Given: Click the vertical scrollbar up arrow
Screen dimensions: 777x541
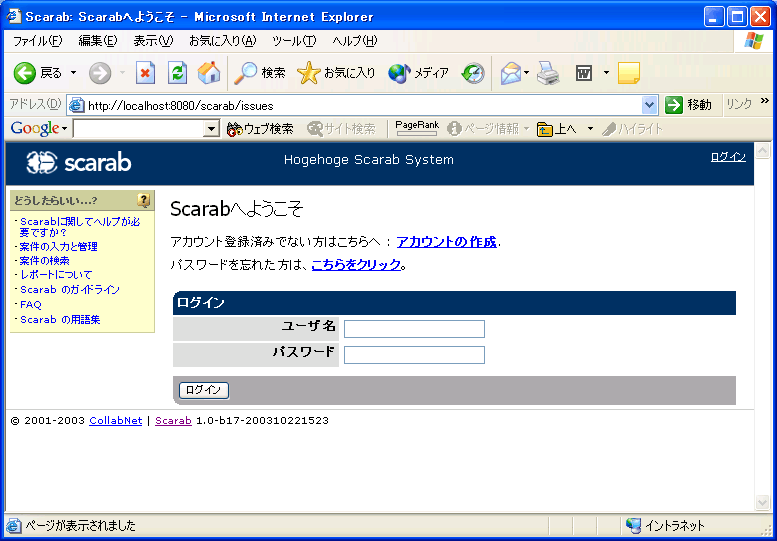Looking at the screenshot, I should 763,151.
